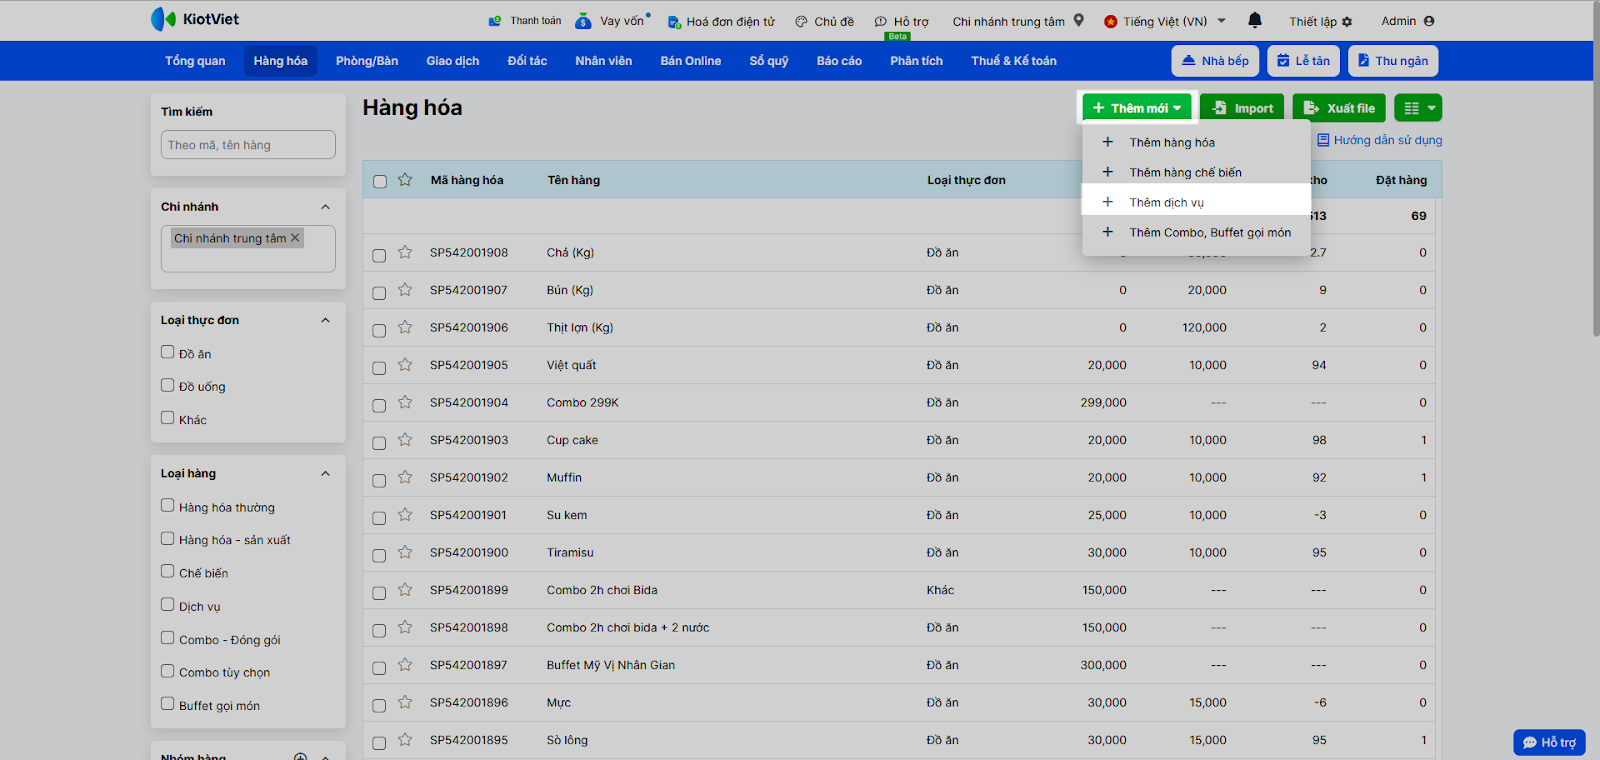Remove the Chi nhánh trung tâm tag
The image size is (1600, 760).
295,238
